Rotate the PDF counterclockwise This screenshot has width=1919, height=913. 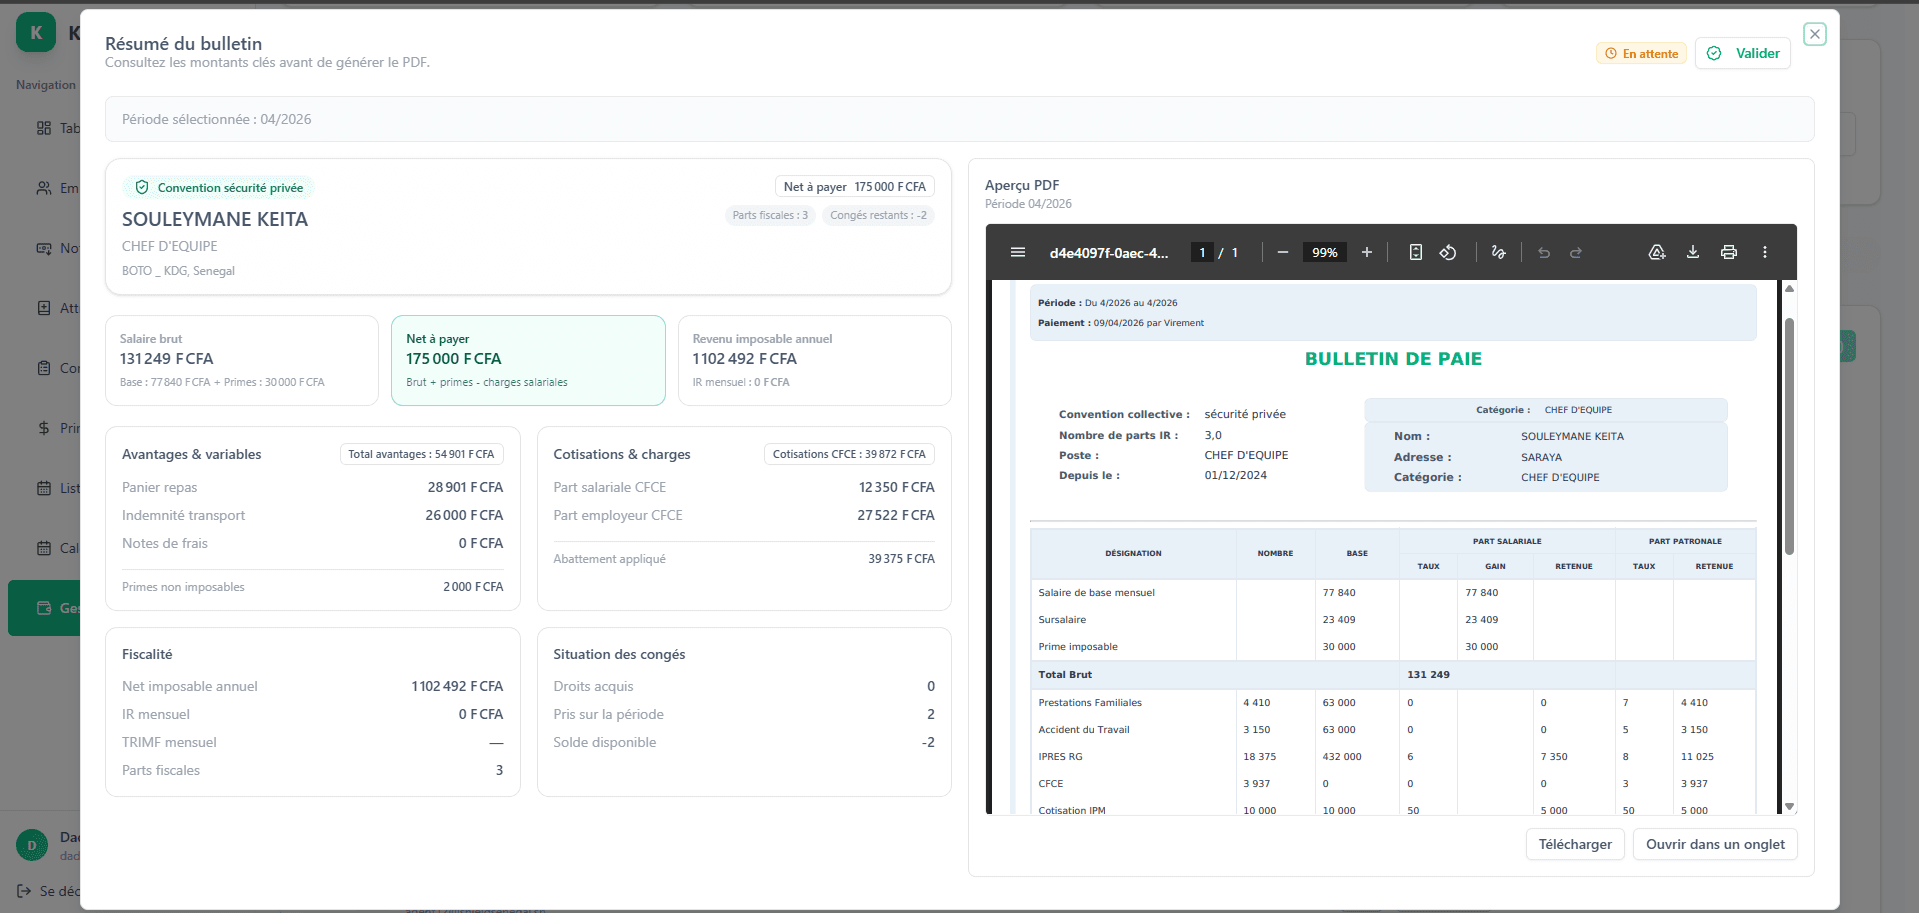point(1448,252)
